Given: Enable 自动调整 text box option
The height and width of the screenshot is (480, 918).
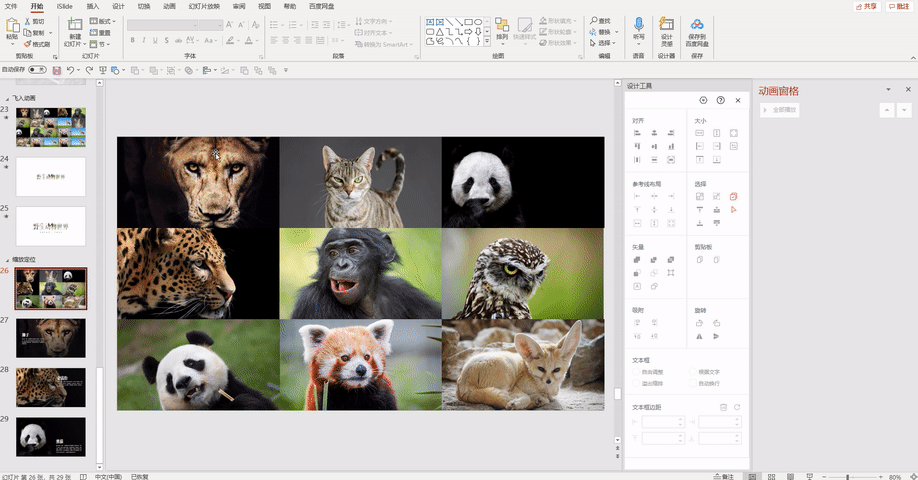Looking at the screenshot, I should (637, 372).
